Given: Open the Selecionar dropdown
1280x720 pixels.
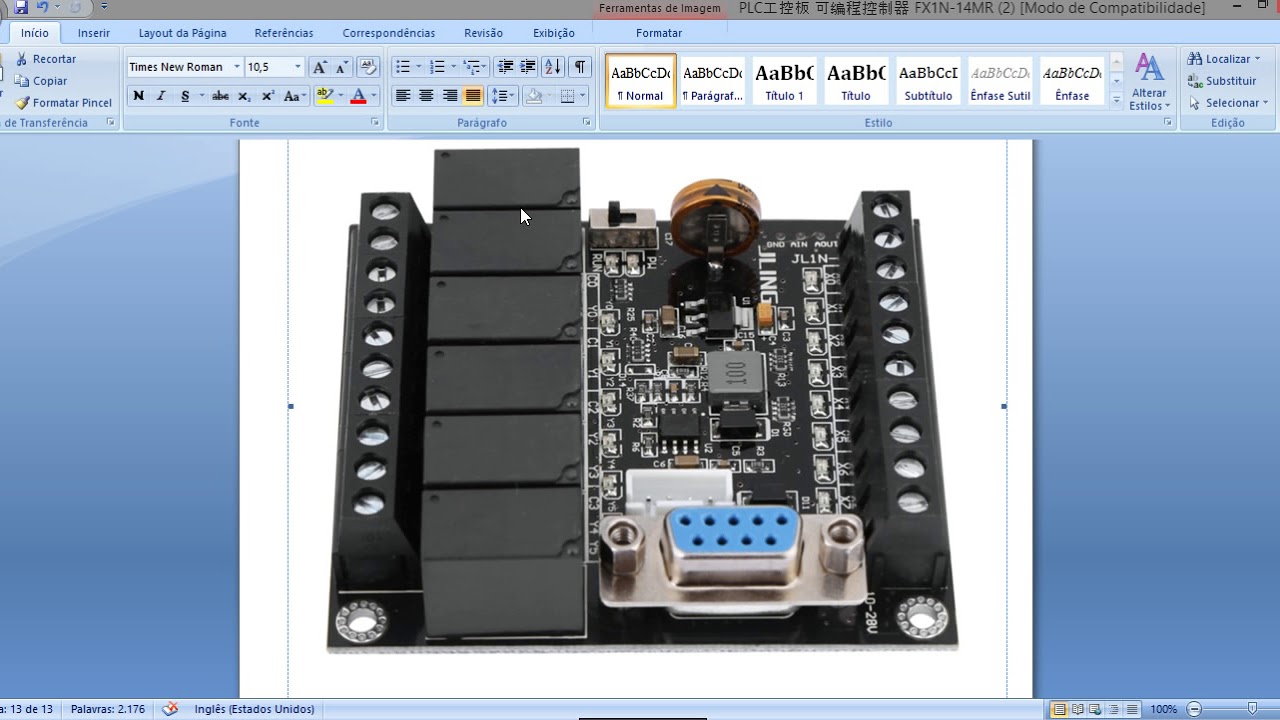Looking at the screenshot, I should pos(1229,103).
